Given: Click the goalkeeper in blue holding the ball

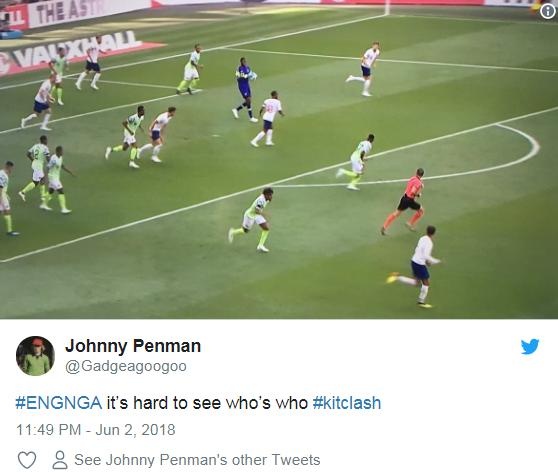Looking at the screenshot, I should pyautogui.click(x=244, y=90).
